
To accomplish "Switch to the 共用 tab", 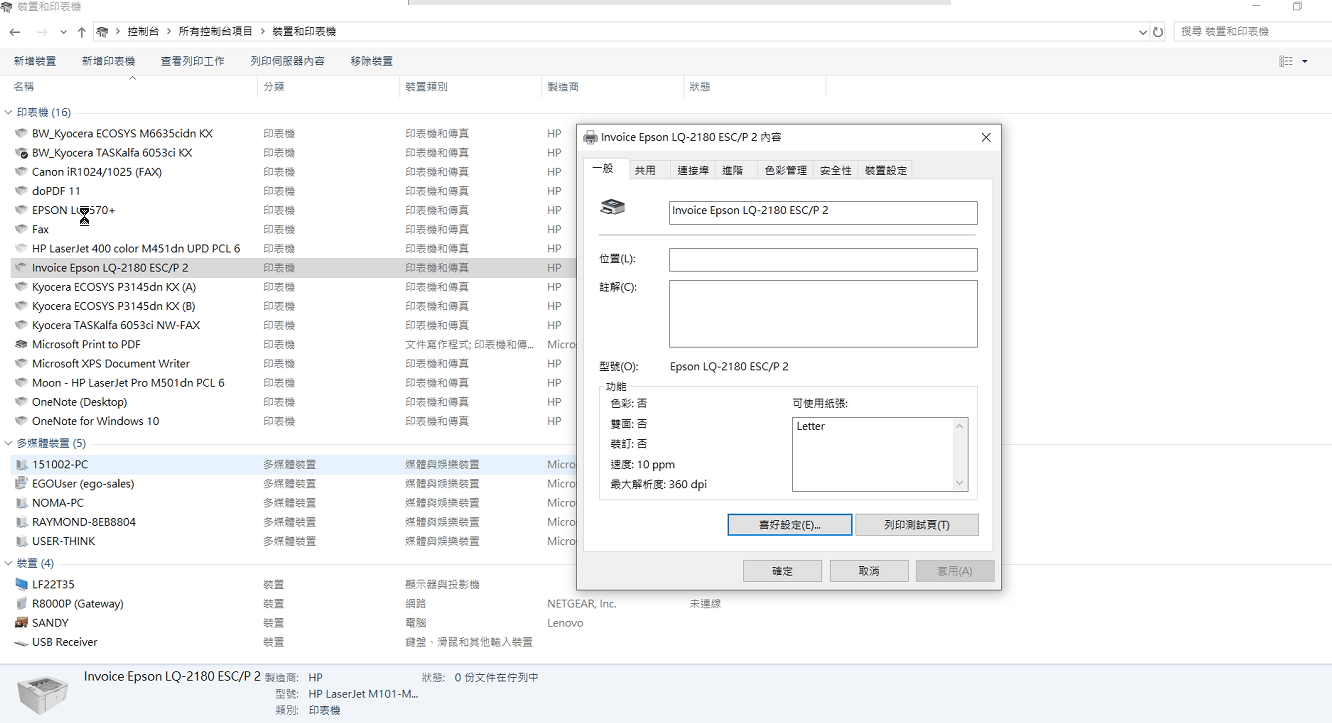I will click(645, 170).
